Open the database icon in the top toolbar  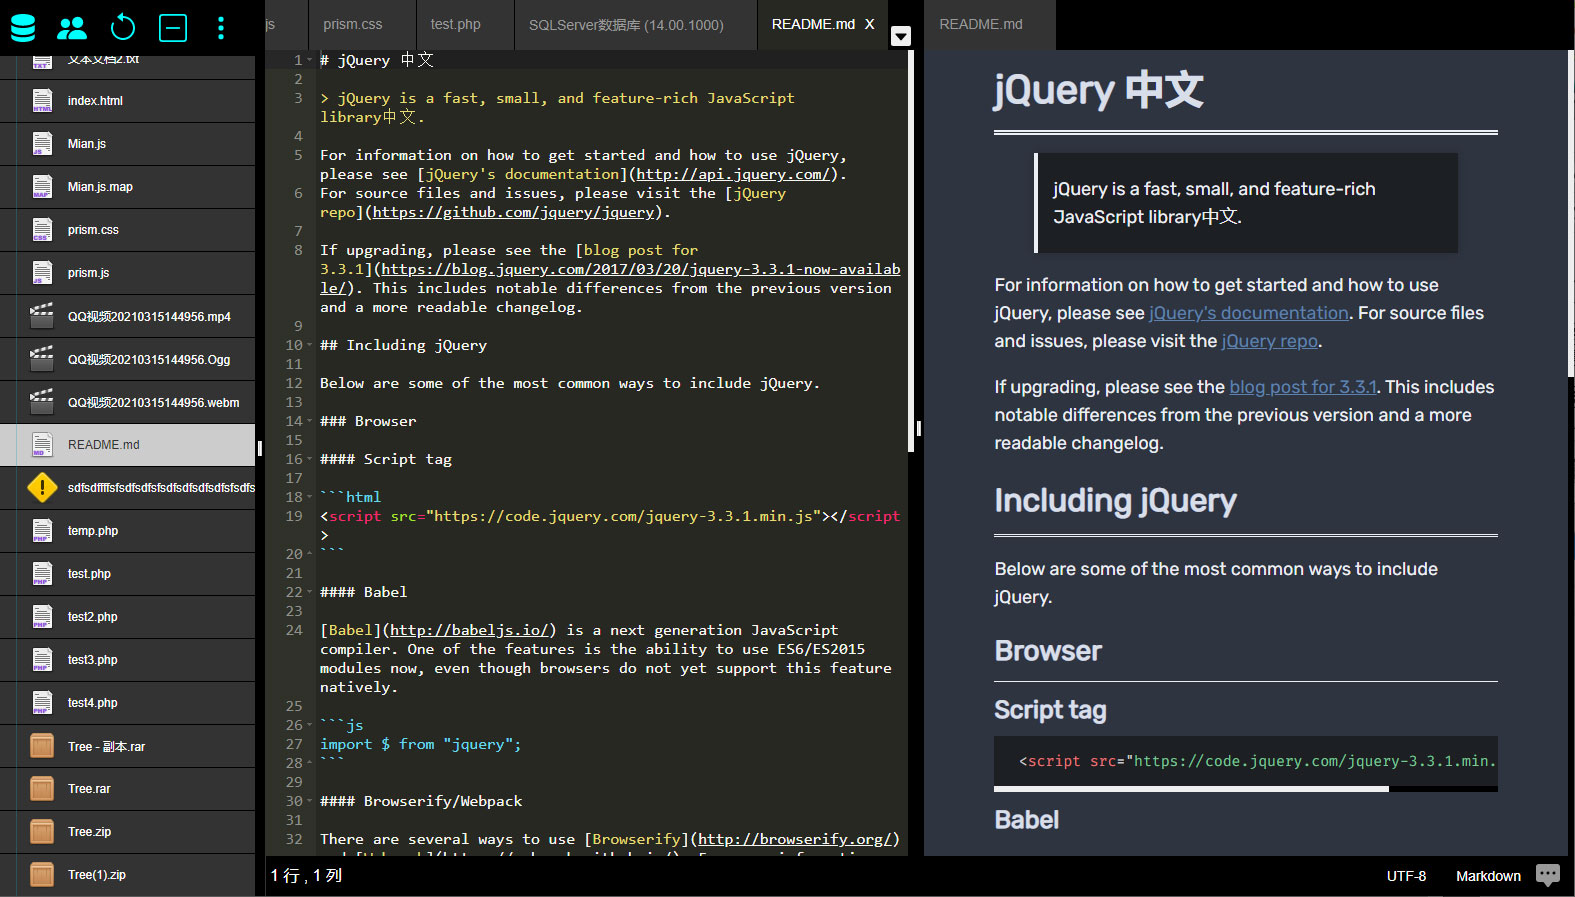(23, 27)
